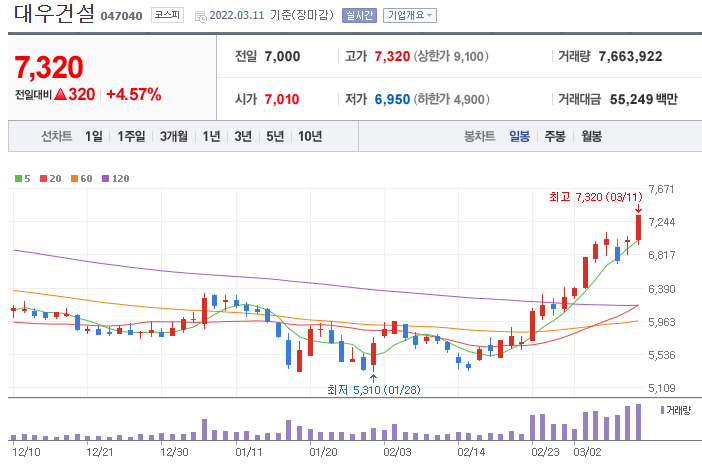The image size is (702, 468).
Task: Click the 12/10 date axis label
Action: pyautogui.click(x=26, y=452)
